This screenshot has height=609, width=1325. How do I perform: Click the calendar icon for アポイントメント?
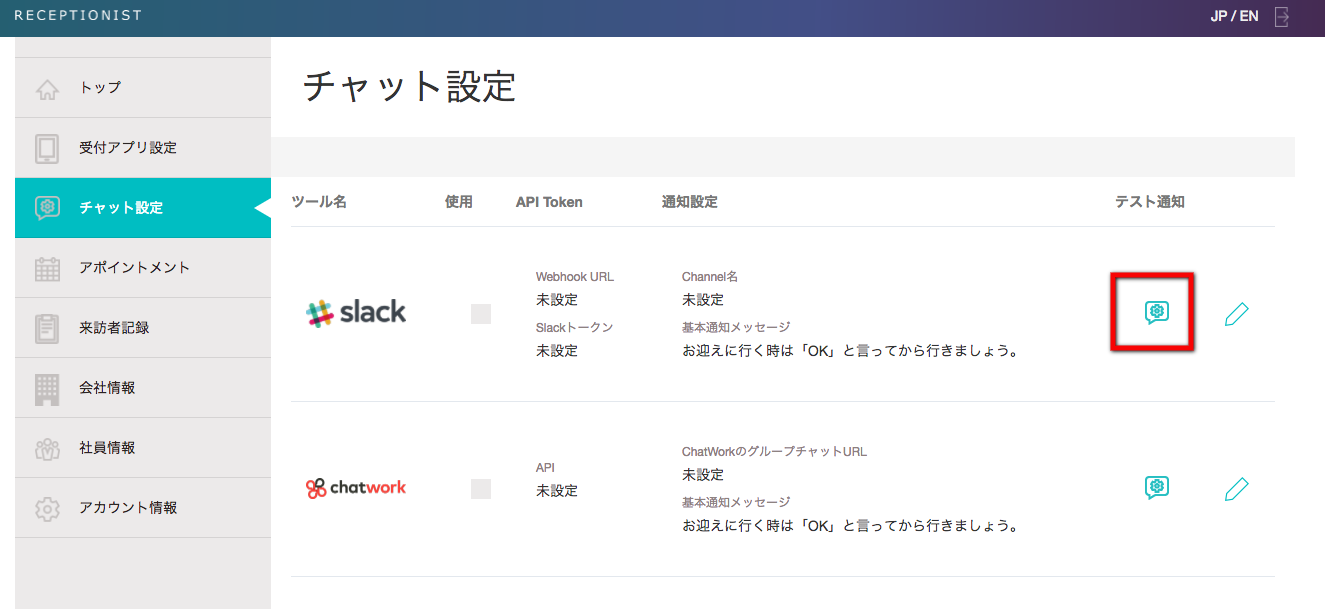[47, 268]
